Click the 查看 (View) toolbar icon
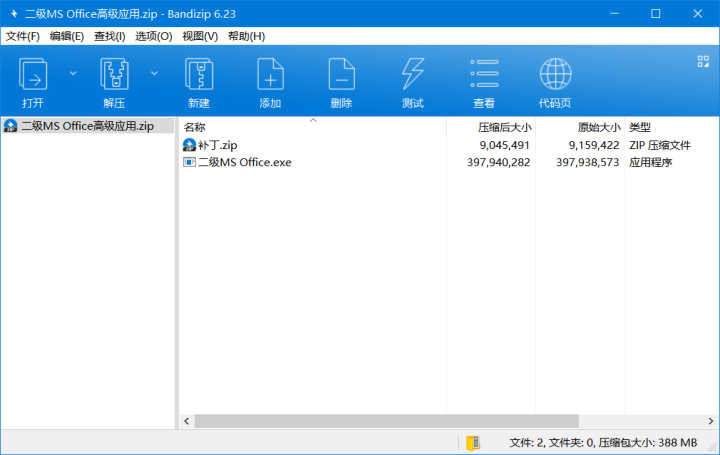This screenshot has height=455, width=720. click(484, 76)
